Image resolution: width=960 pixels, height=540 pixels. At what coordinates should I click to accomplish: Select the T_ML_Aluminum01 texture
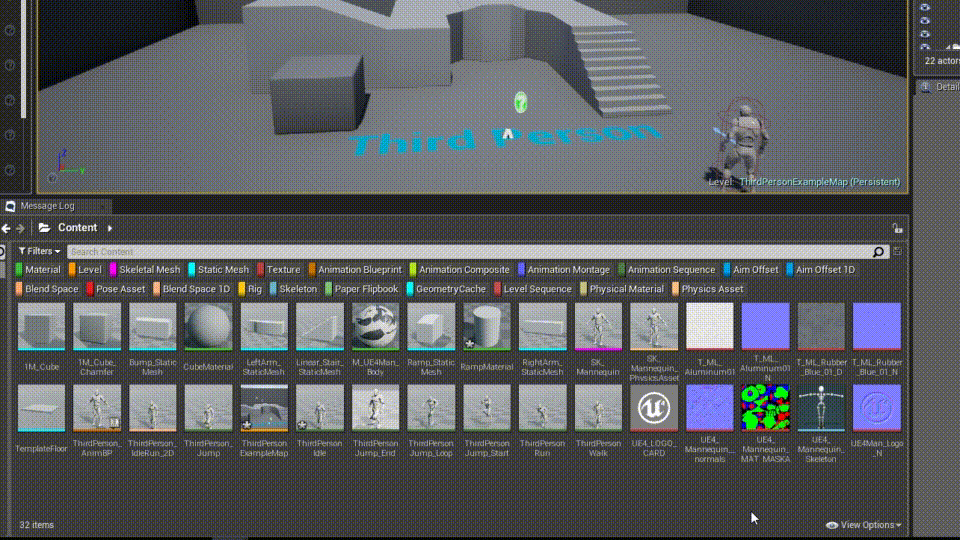coord(710,339)
